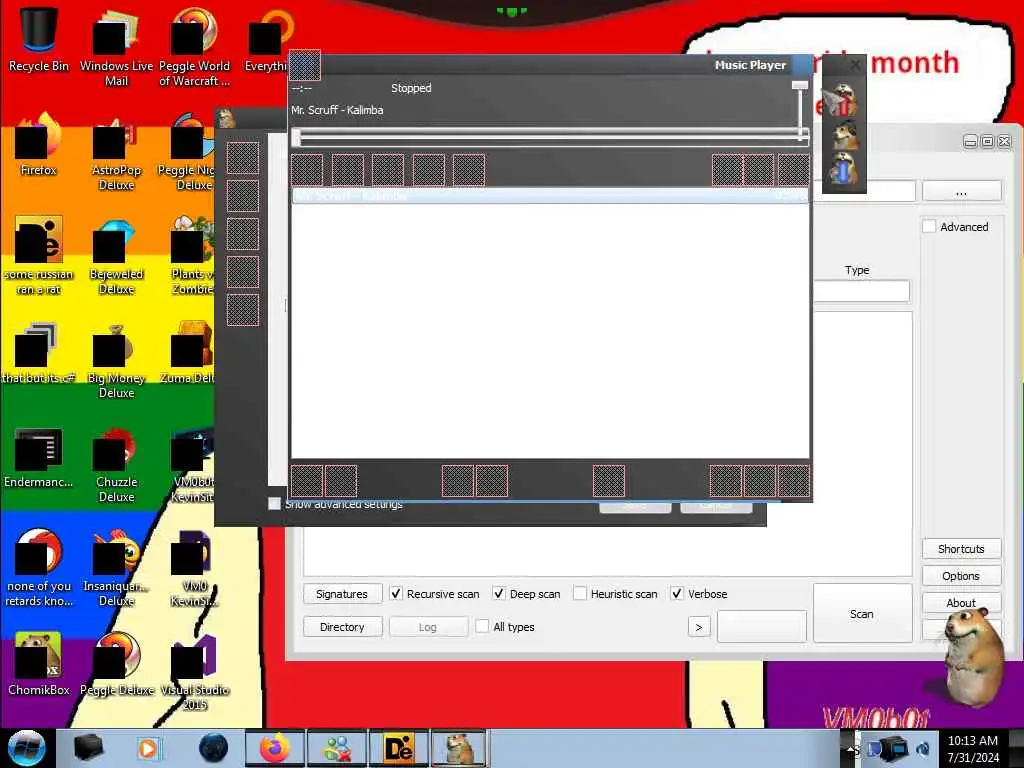The width and height of the screenshot is (1024, 768).
Task: Click the 'Stopped' status text
Action: (x=411, y=88)
